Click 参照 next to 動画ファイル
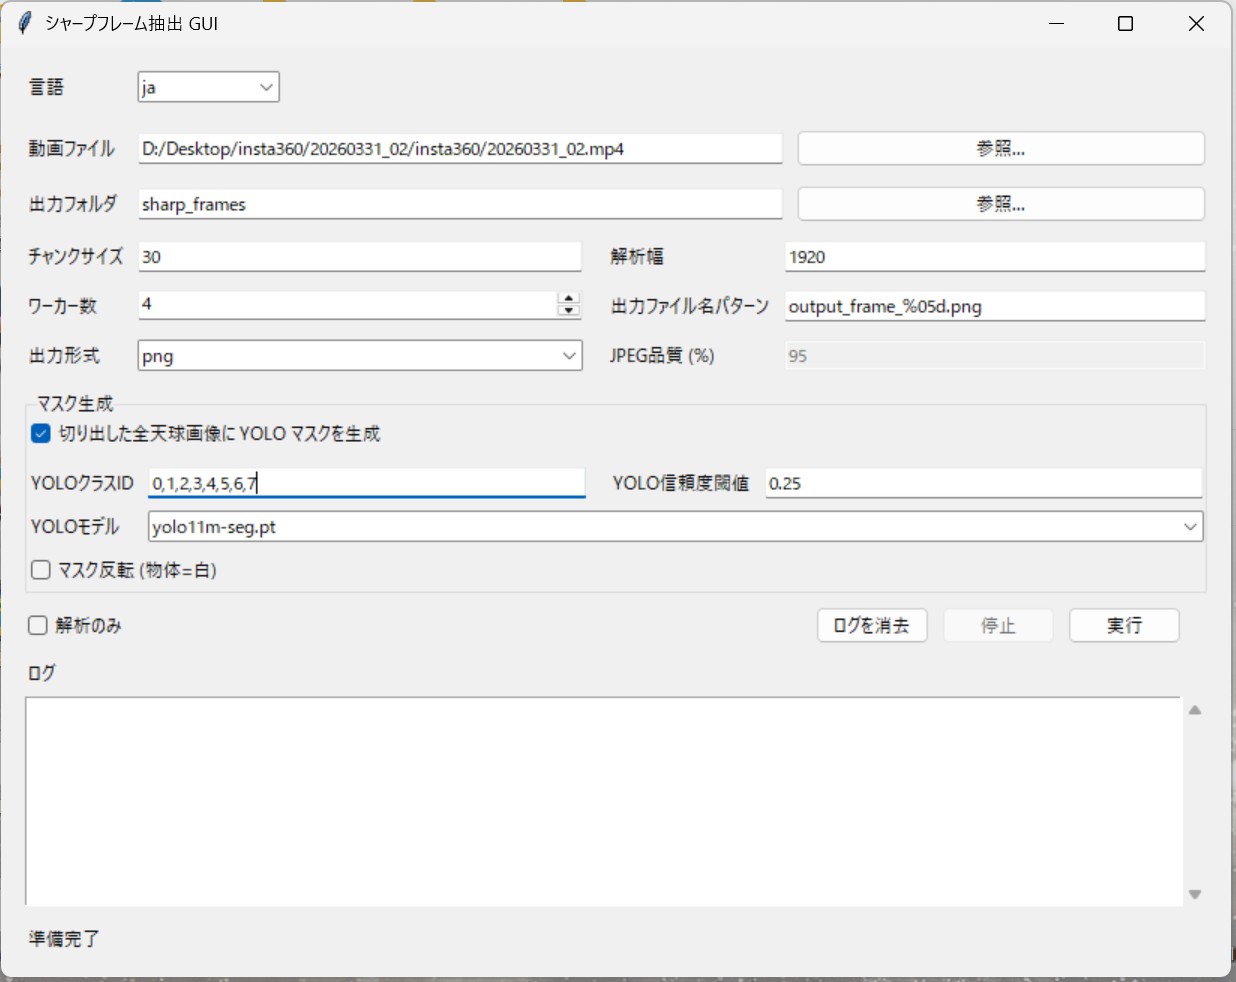 (1000, 148)
